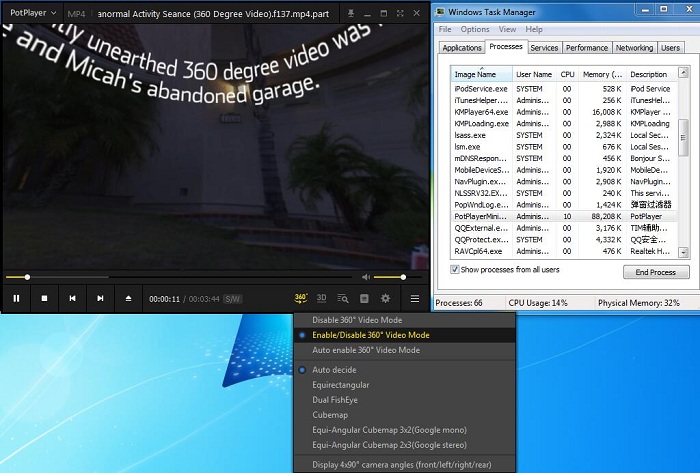Switch to the Performance tab
Viewport: 700px width, 473px height.
point(587,48)
